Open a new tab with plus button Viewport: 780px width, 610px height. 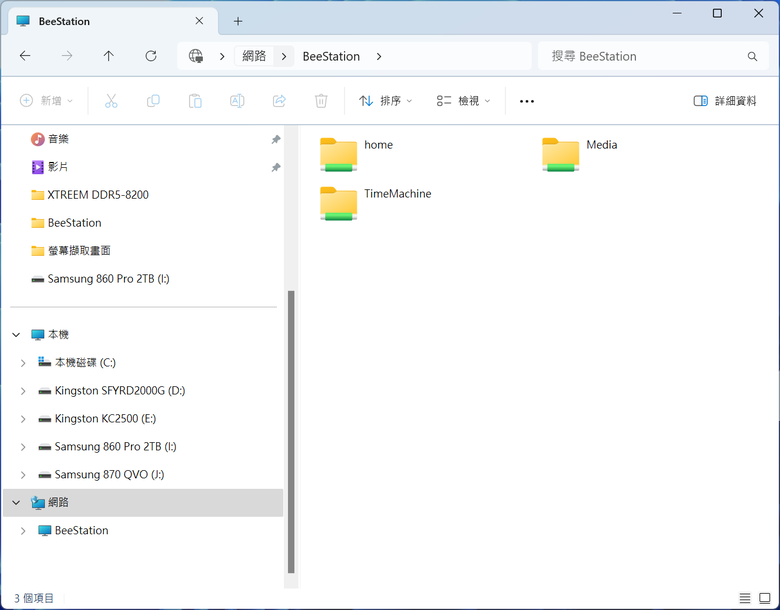(x=238, y=21)
